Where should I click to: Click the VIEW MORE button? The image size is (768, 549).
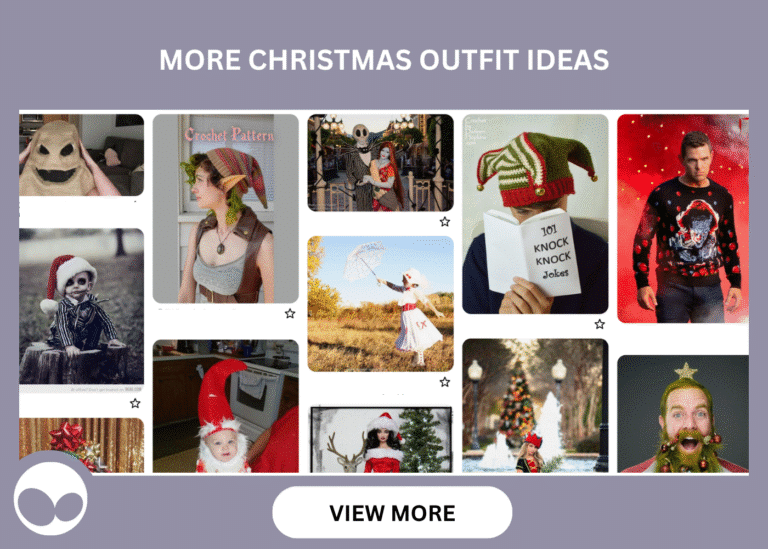point(392,513)
